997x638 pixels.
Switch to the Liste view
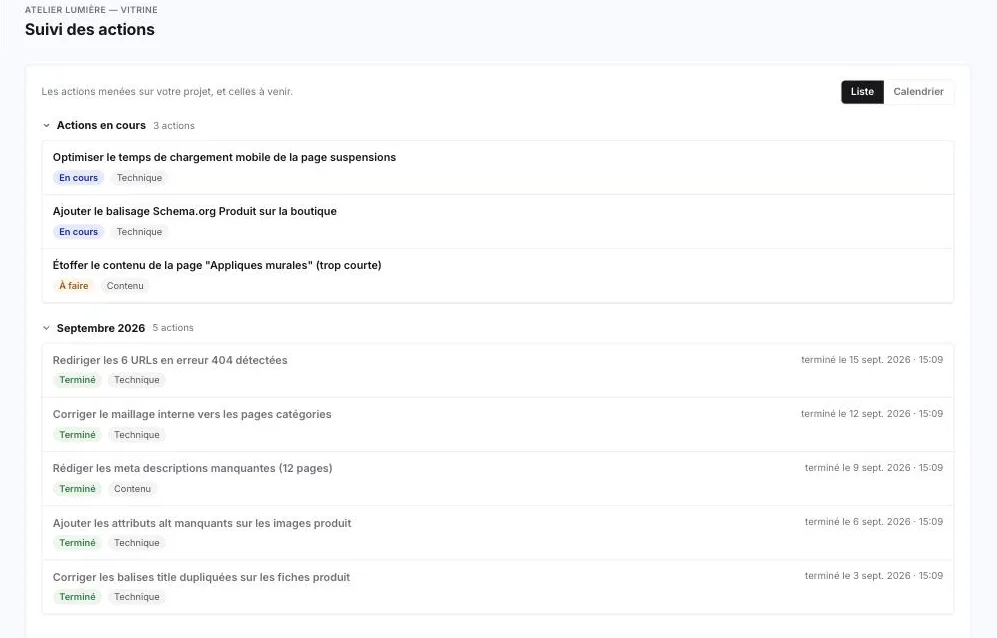pos(862,92)
